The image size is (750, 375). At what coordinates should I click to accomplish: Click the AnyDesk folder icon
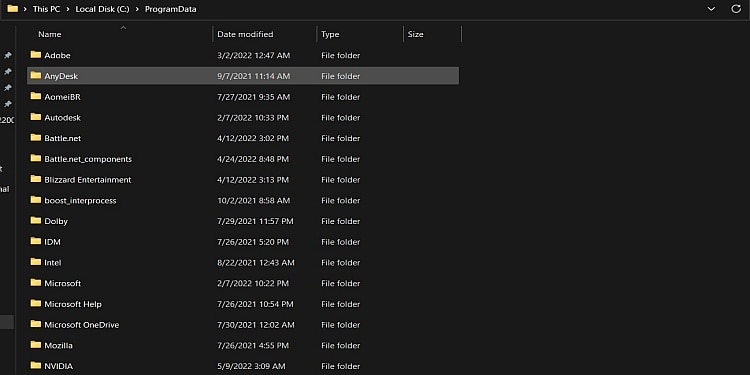pos(36,75)
